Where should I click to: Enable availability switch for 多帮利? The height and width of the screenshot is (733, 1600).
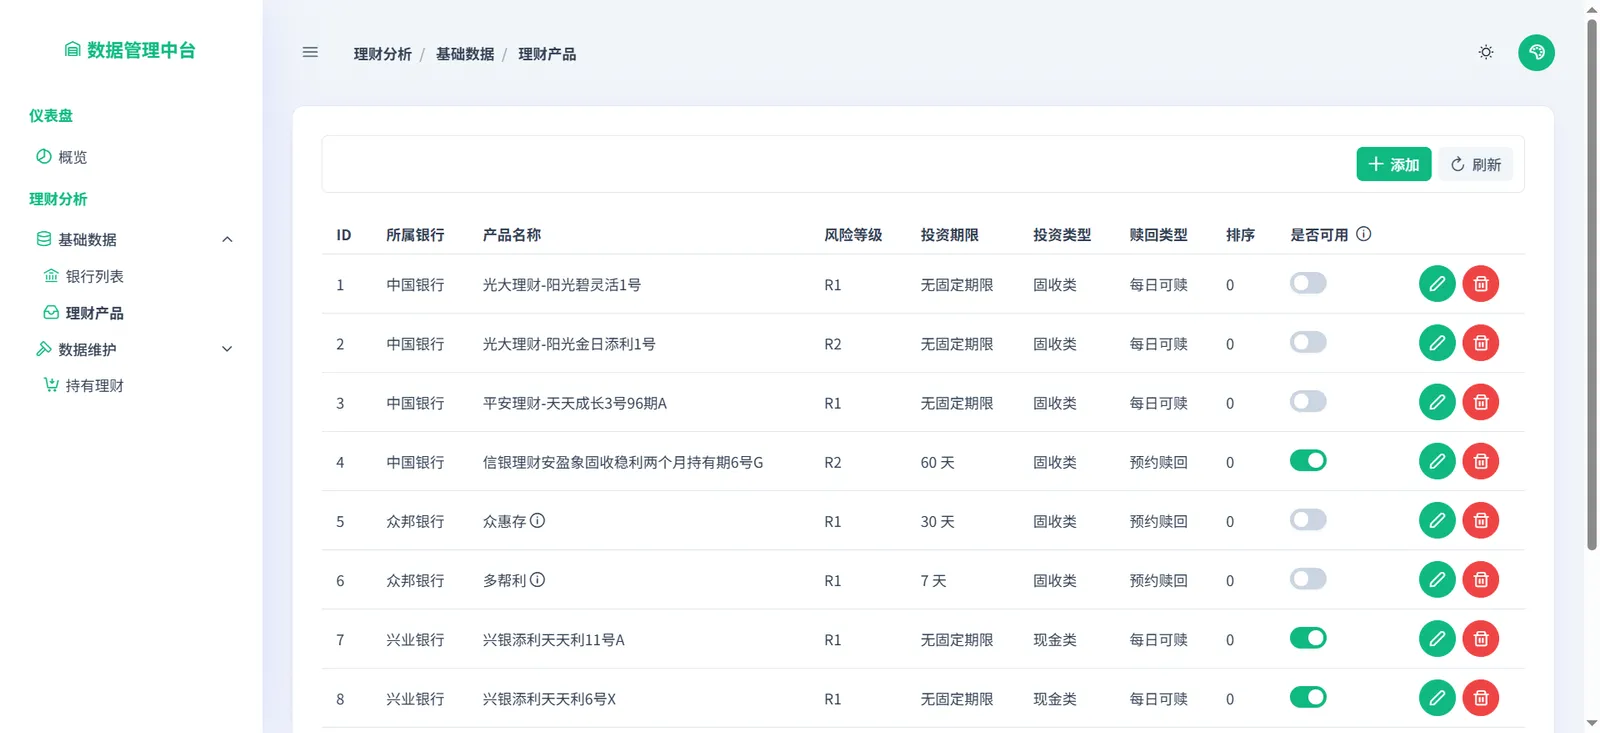pos(1308,578)
